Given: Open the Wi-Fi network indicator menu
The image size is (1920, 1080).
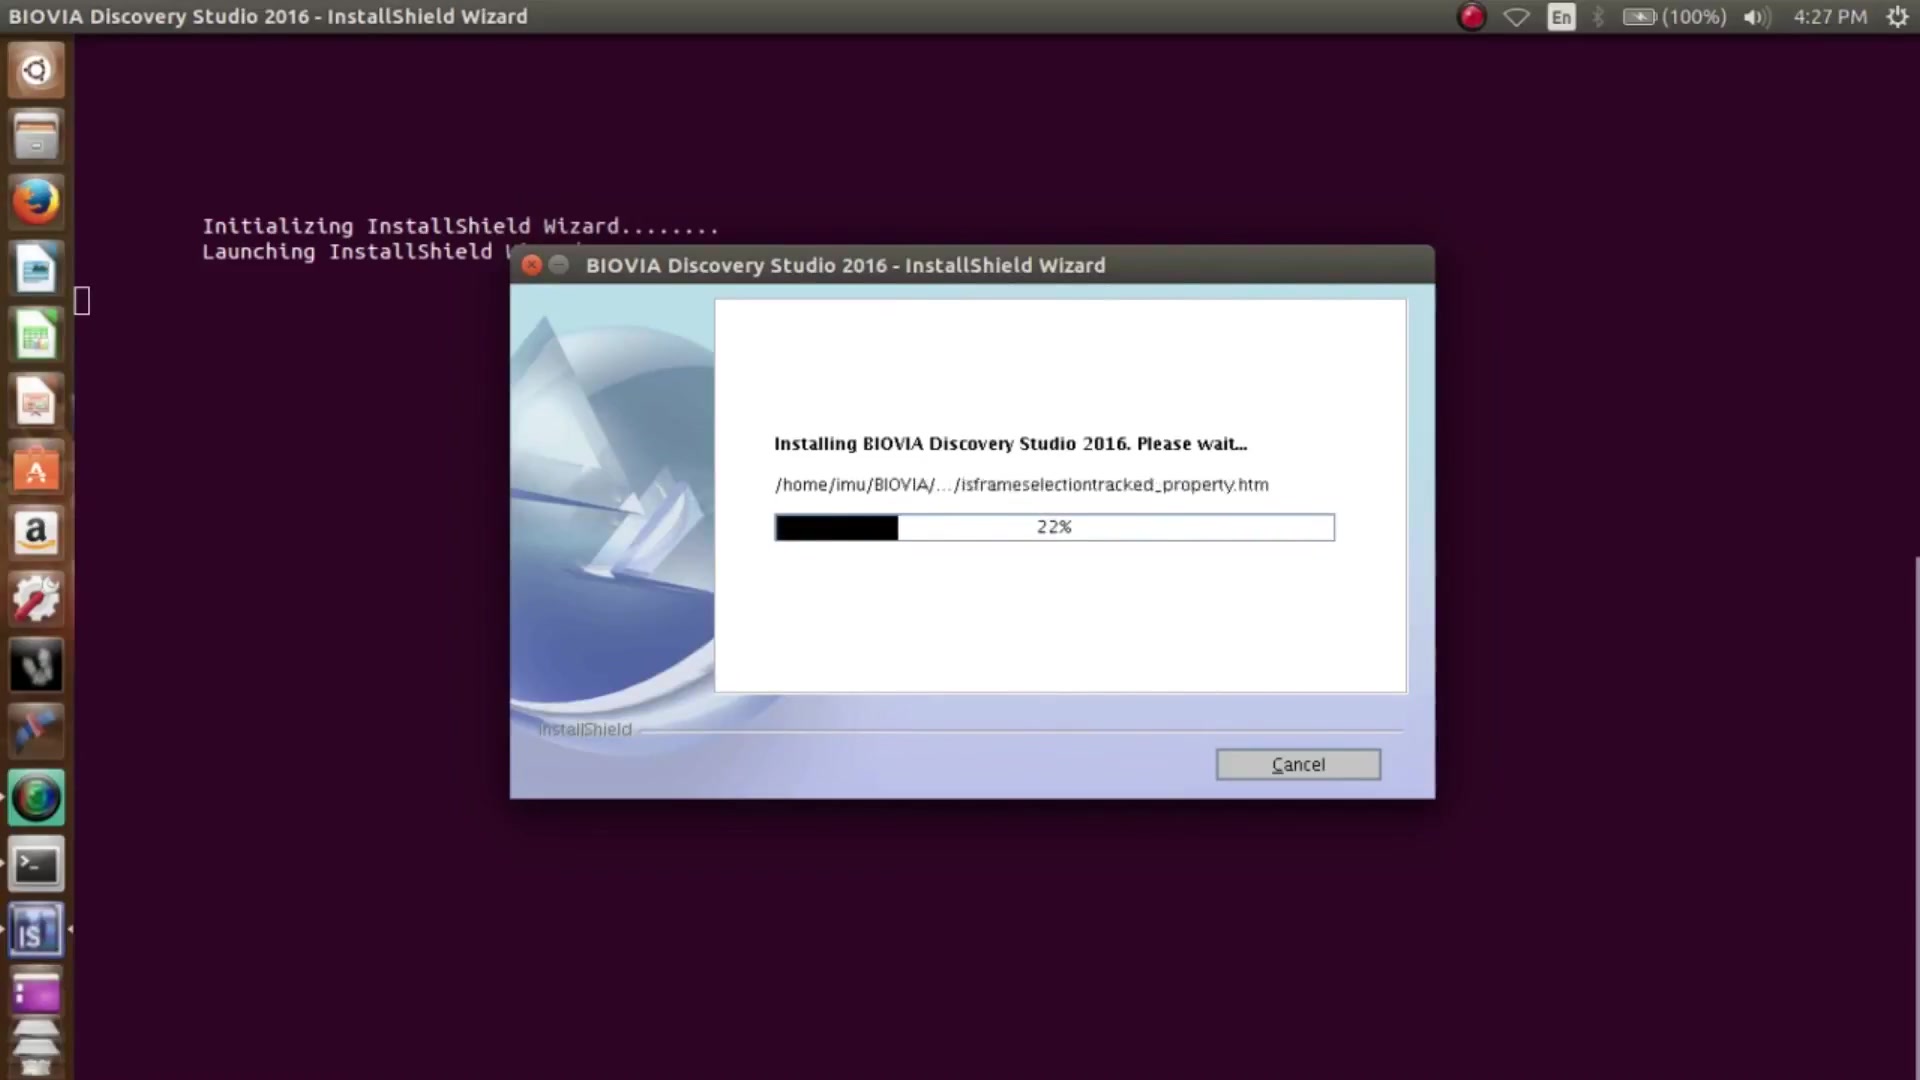Looking at the screenshot, I should tap(1516, 17).
